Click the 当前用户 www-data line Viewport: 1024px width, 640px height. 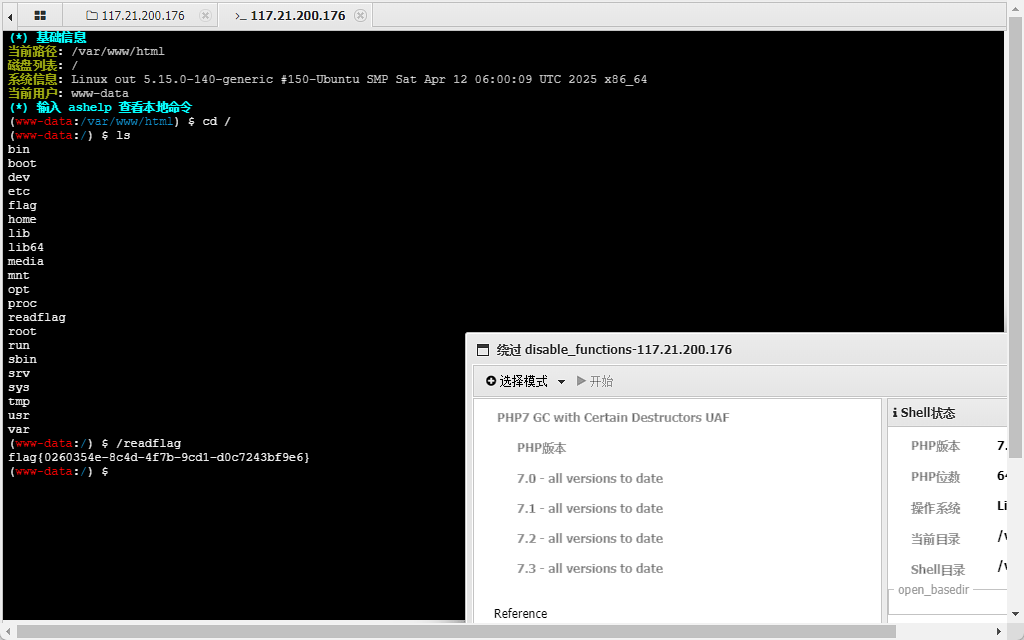click(68, 93)
